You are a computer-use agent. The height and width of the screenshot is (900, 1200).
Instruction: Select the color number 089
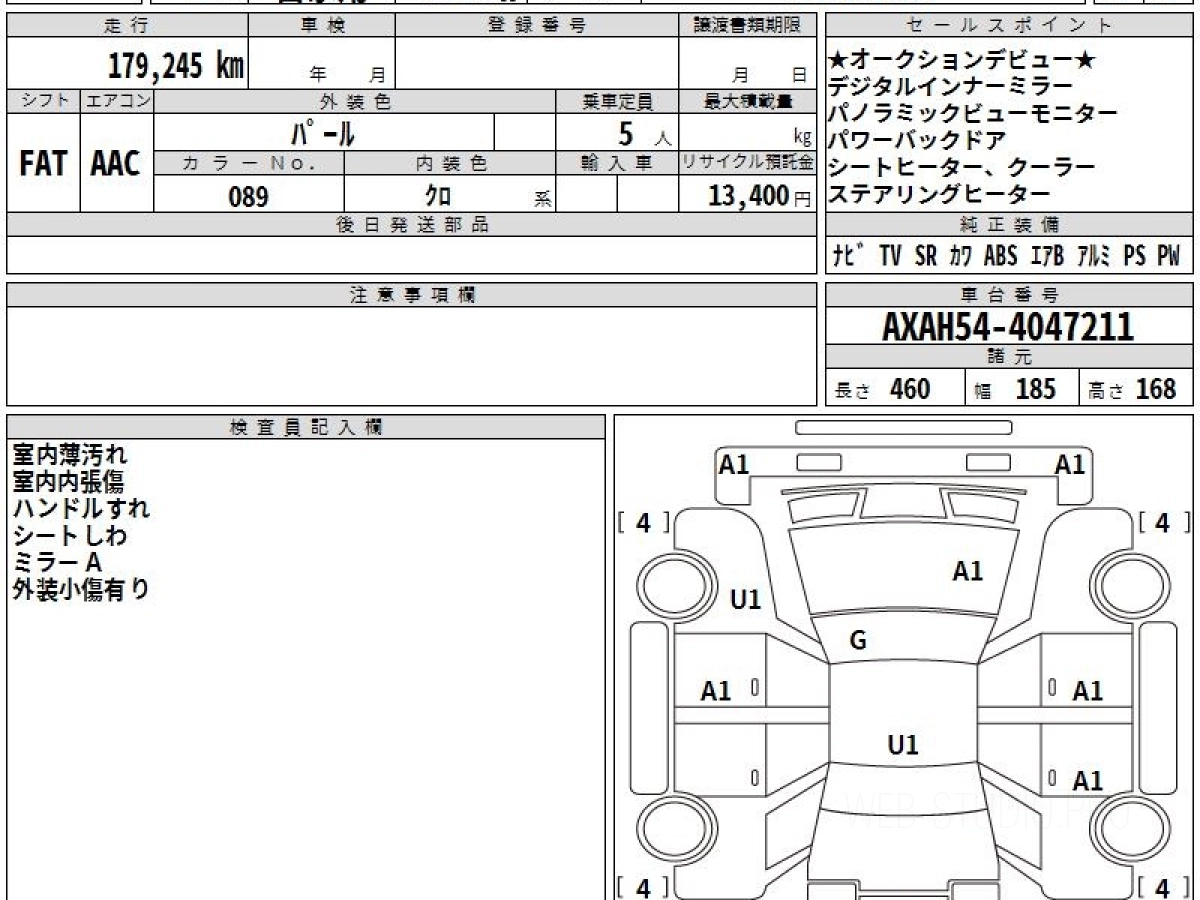(x=249, y=197)
